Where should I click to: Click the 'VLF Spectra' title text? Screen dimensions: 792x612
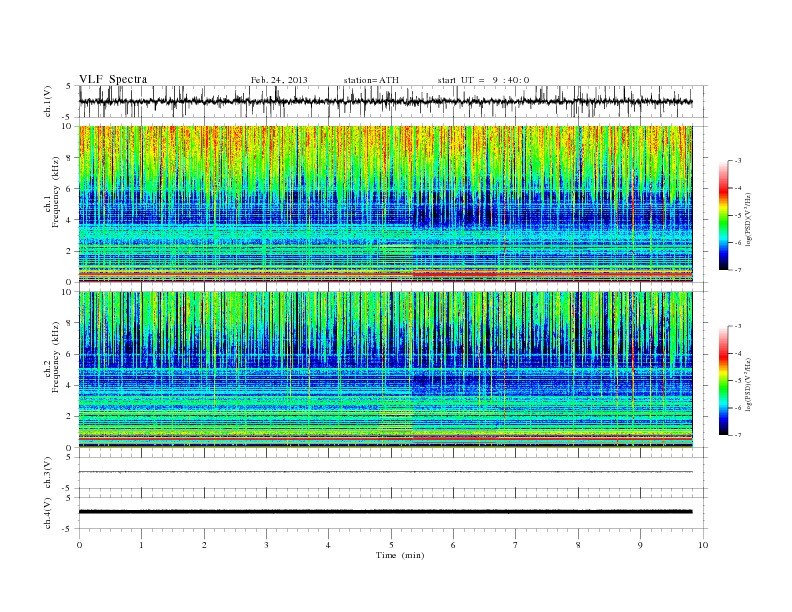point(113,79)
